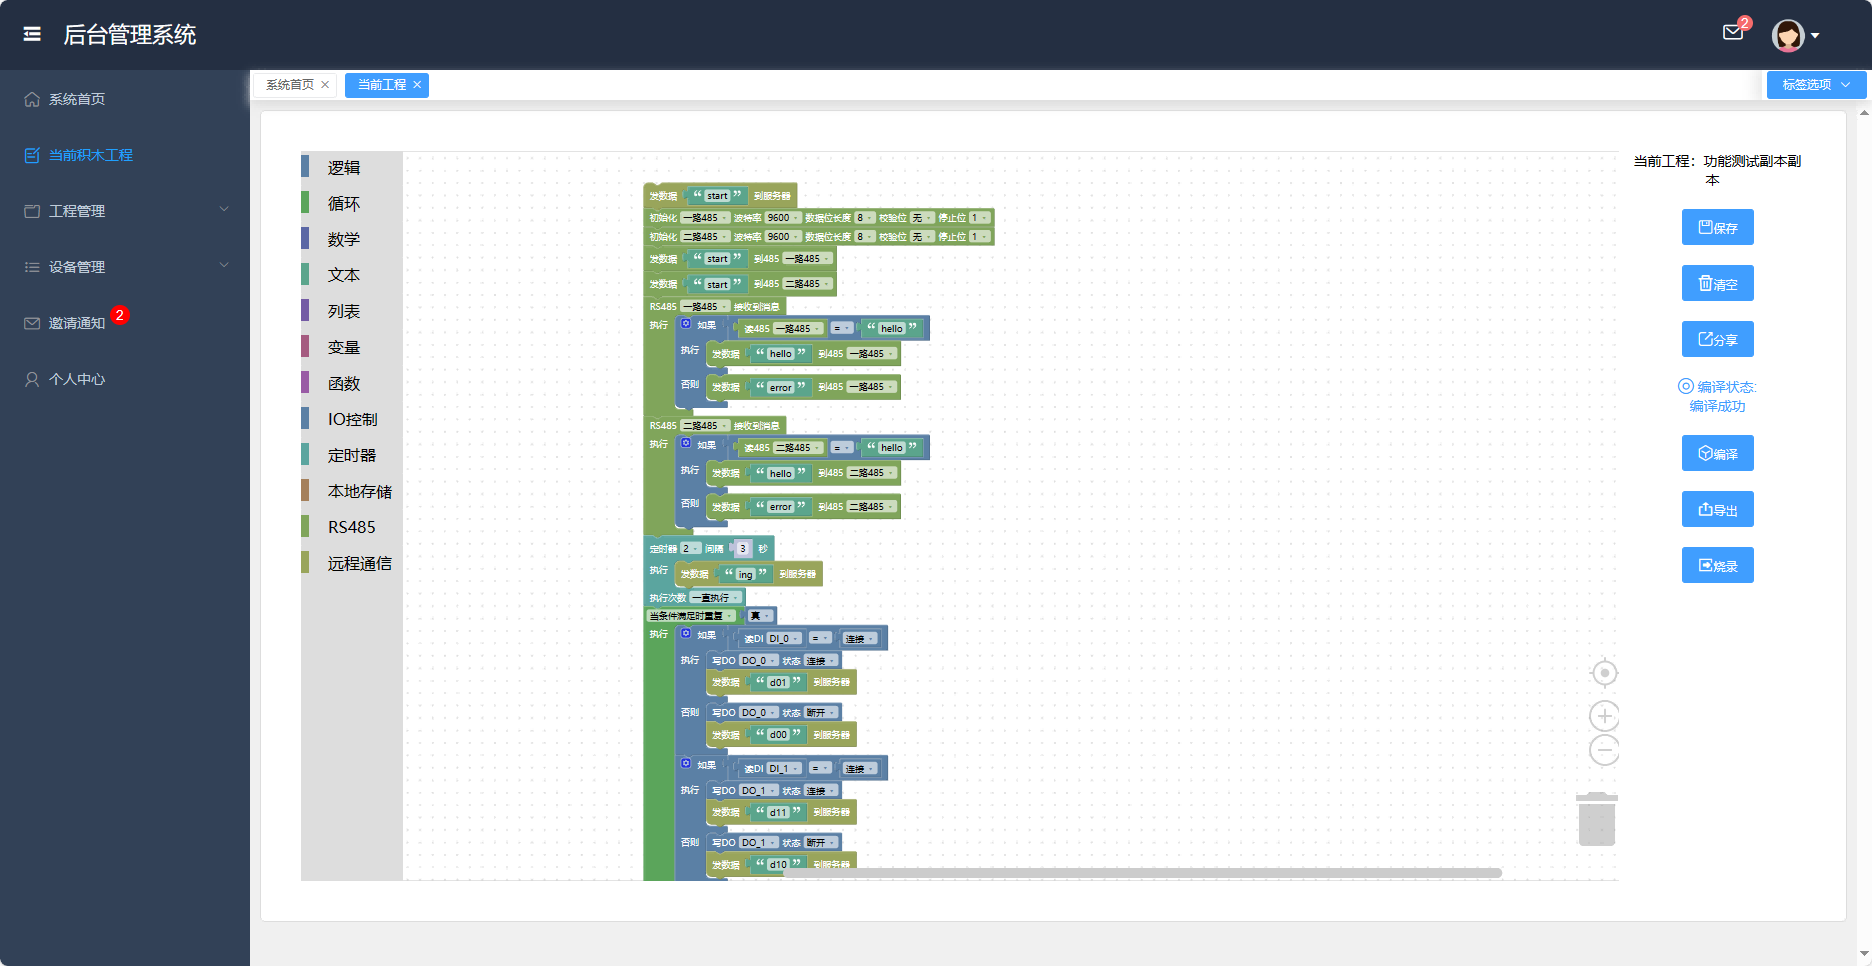The height and width of the screenshot is (966, 1872).
Task: Open the 标签选项 dropdown
Action: coord(1816,85)
